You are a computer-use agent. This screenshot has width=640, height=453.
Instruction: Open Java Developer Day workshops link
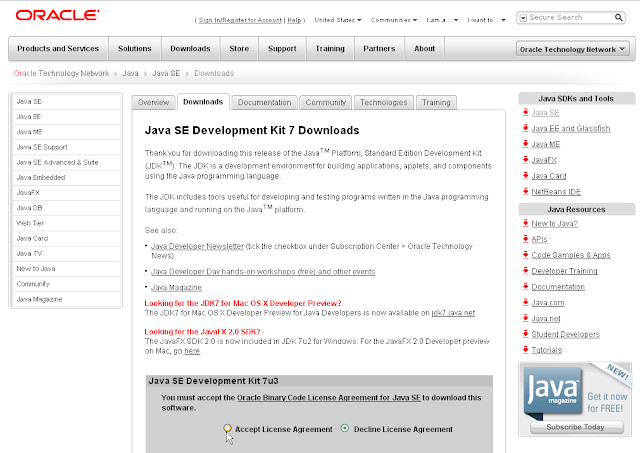click(263, 271)
